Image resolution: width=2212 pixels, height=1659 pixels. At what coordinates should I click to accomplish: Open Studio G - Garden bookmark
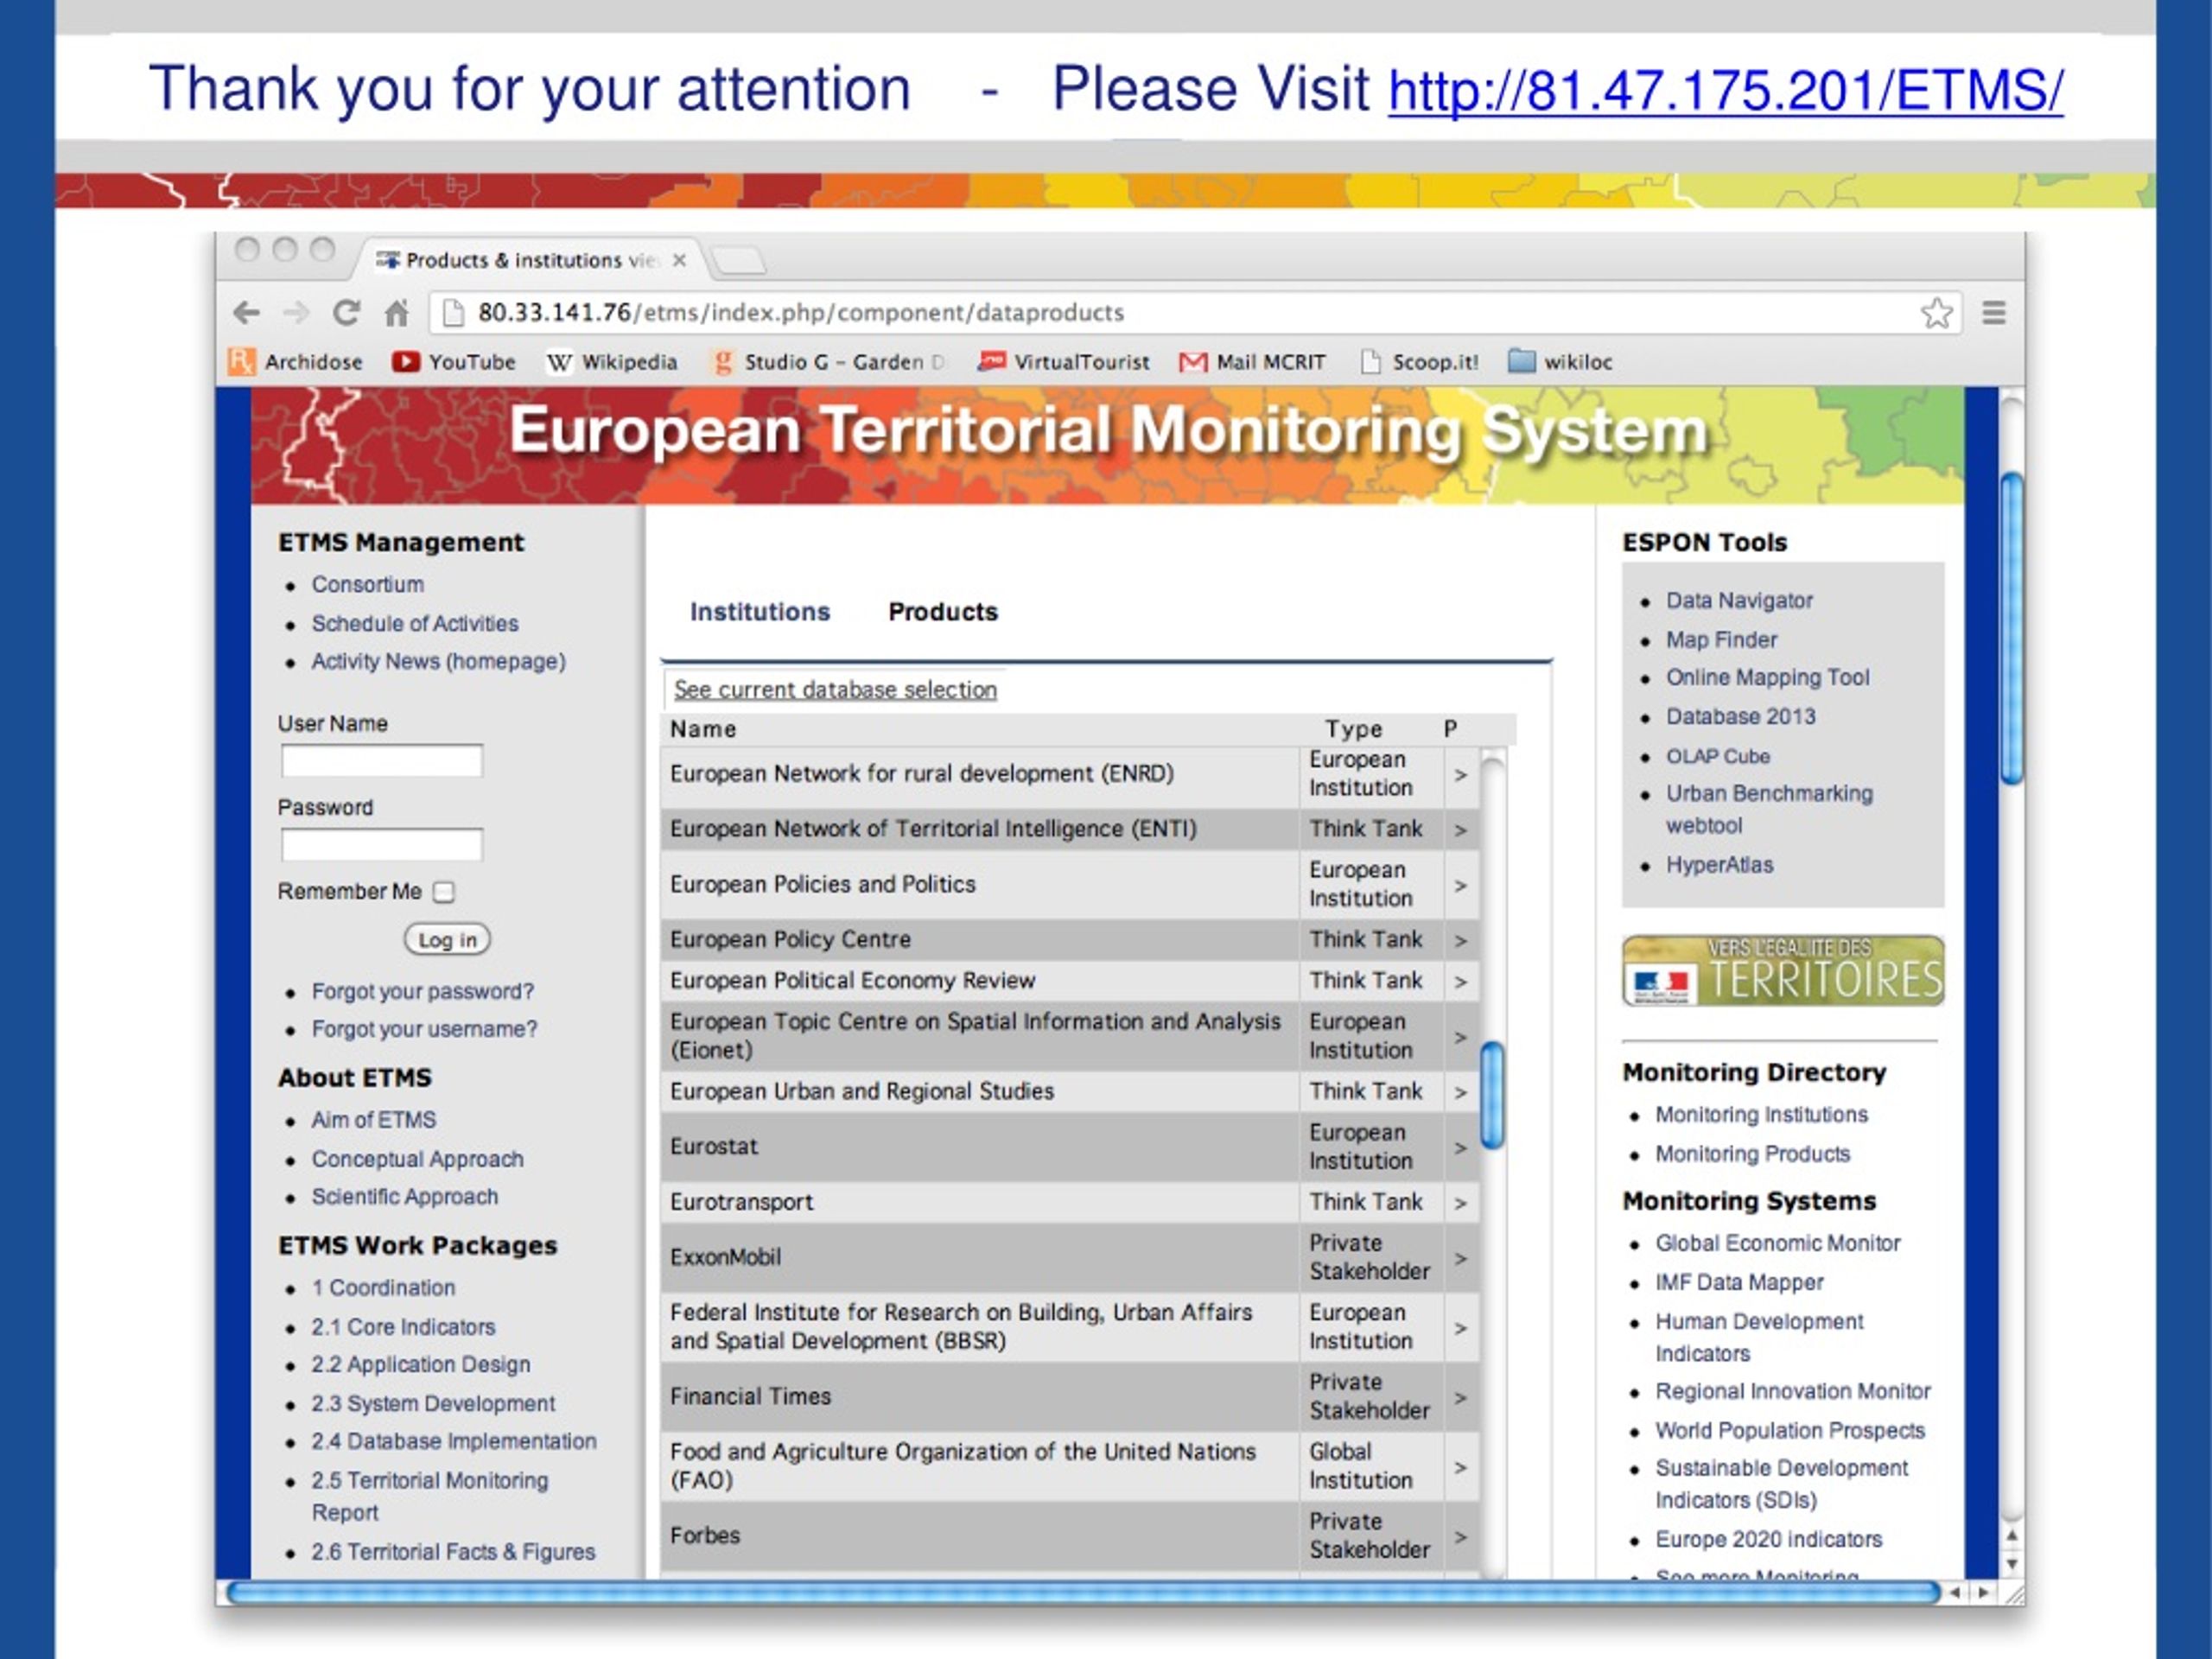coord(827,362)
